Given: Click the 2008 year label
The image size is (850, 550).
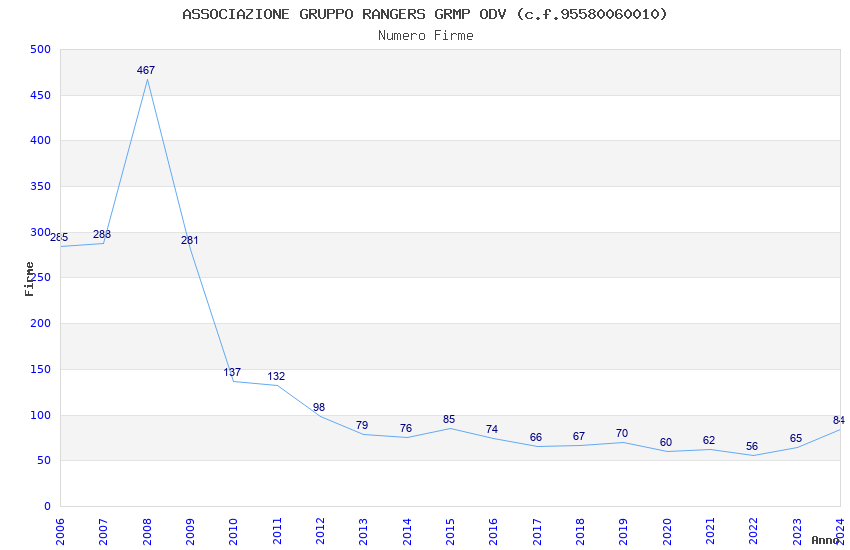Looking at the screenshot, I should point(147,532).
